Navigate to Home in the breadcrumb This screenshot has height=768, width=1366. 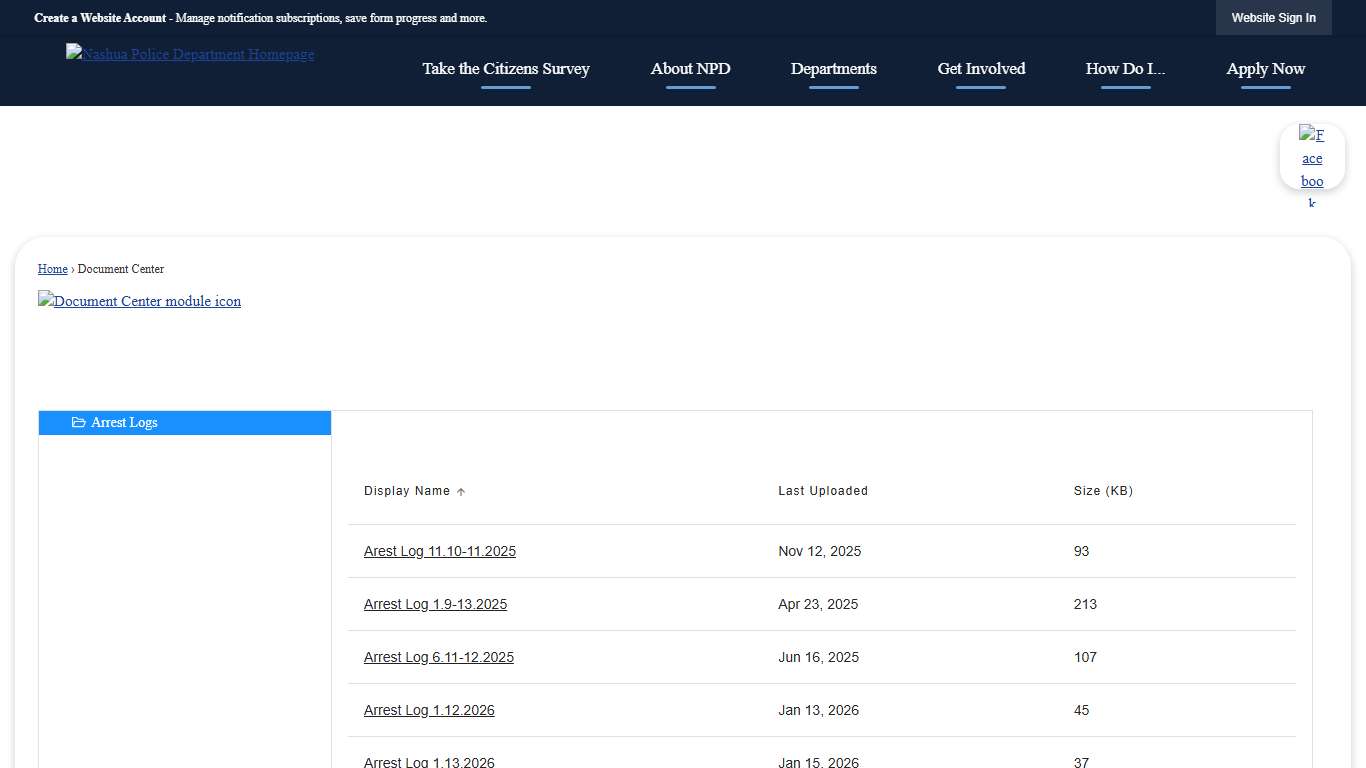click(x=53, y=269)
